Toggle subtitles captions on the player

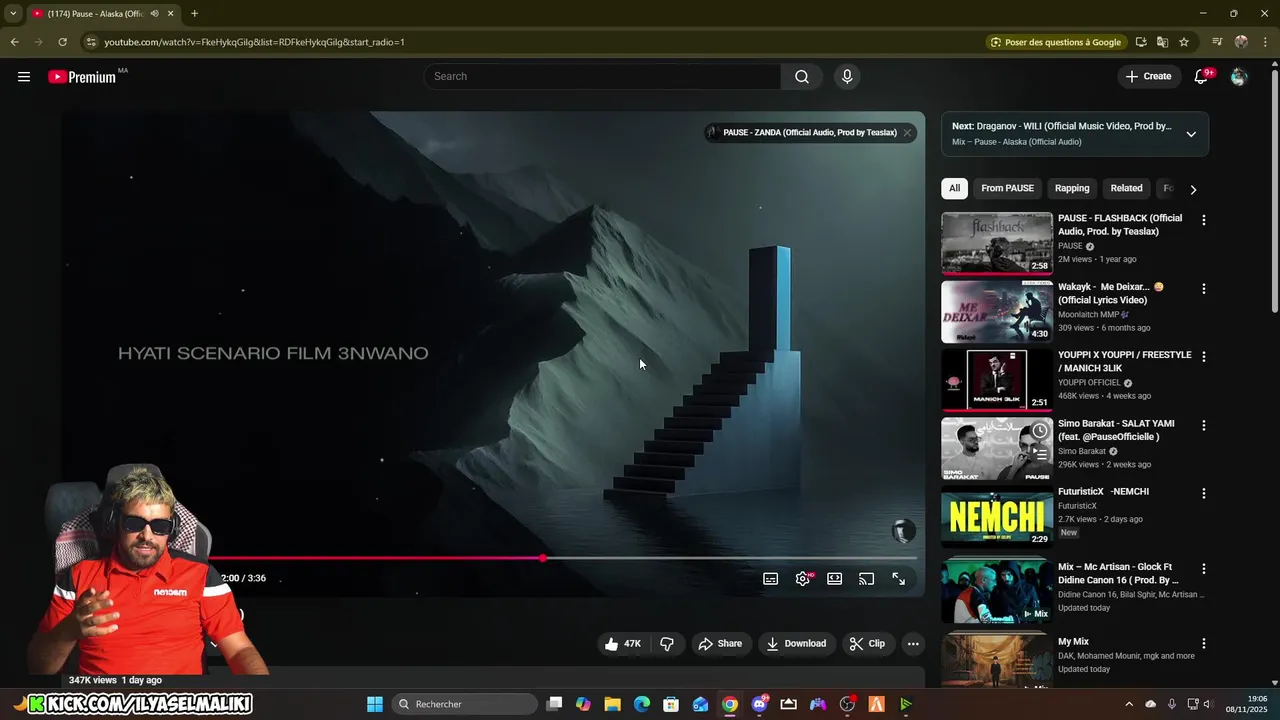tap(771, 579)
